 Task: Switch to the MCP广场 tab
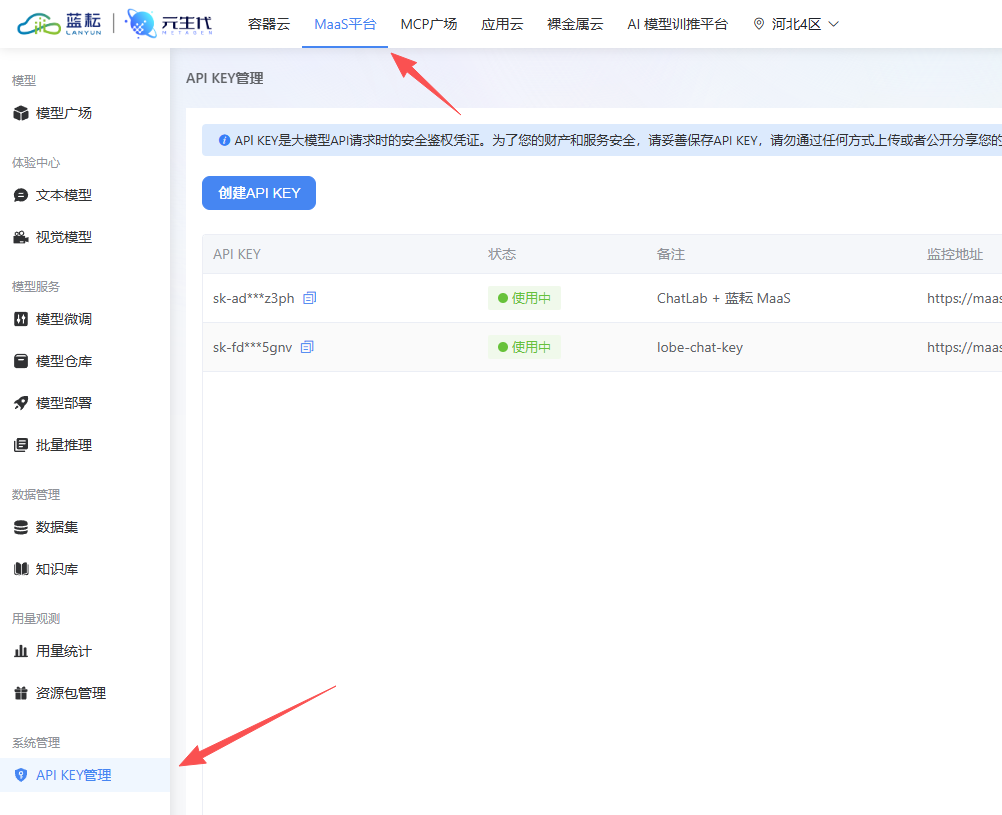click(x=428, y=23)
